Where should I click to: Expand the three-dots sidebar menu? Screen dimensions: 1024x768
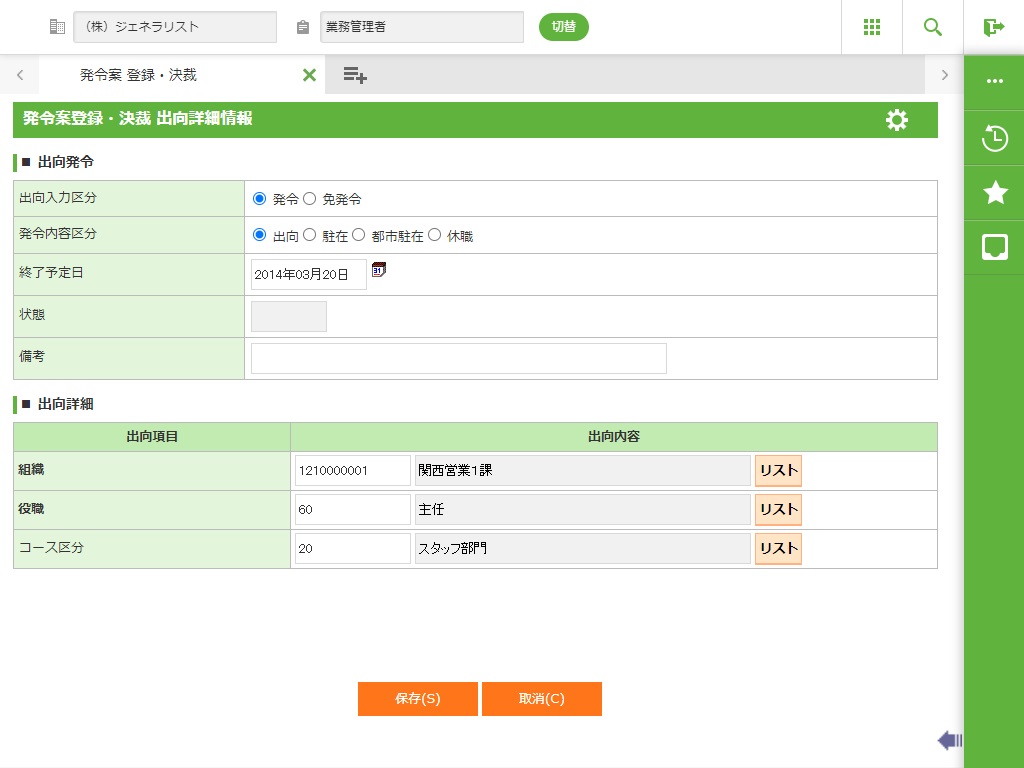(x=995, y=82)
